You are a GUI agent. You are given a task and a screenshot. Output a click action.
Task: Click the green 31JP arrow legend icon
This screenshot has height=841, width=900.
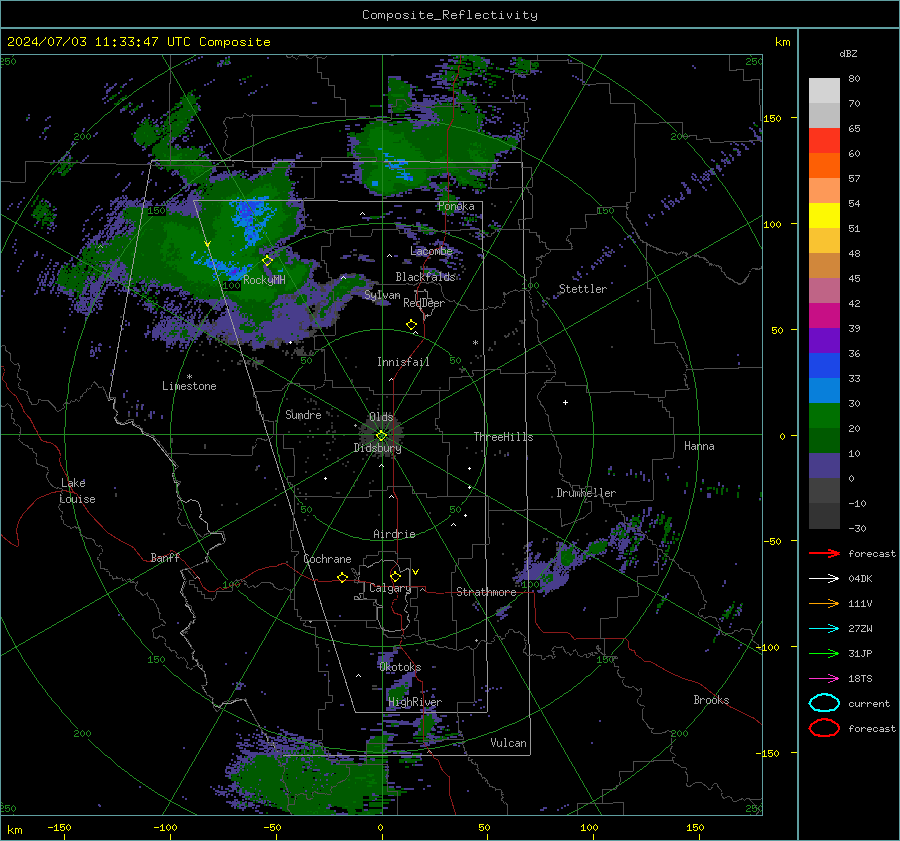824,653
